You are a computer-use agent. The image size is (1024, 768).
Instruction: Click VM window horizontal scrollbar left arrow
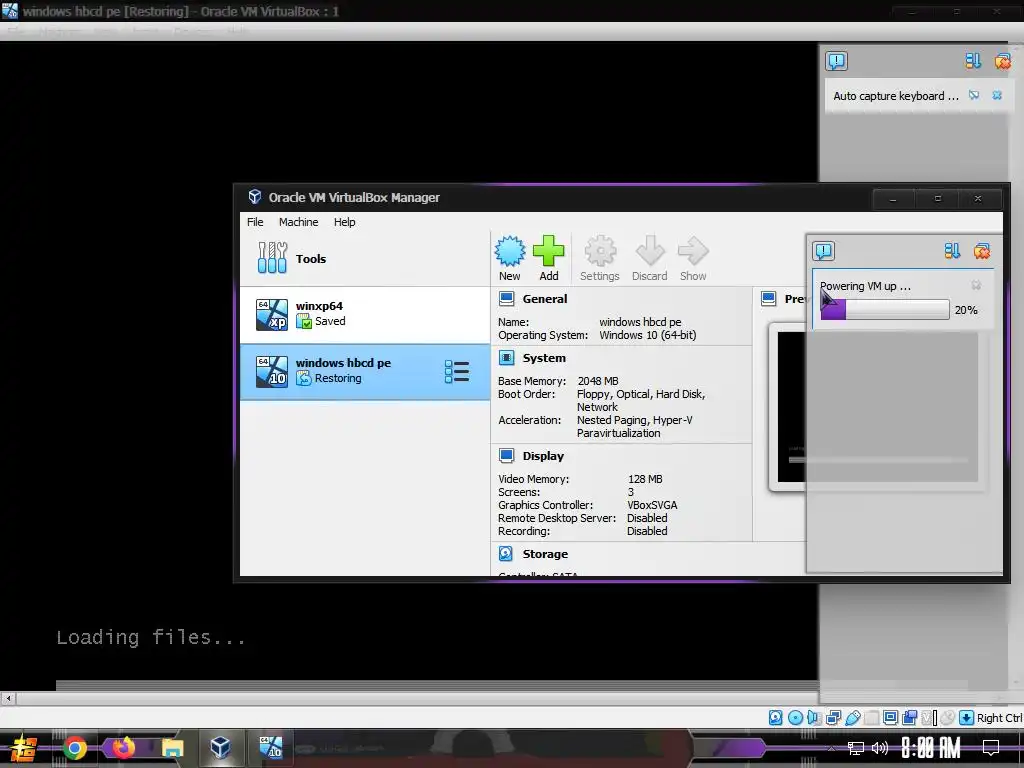8,698
